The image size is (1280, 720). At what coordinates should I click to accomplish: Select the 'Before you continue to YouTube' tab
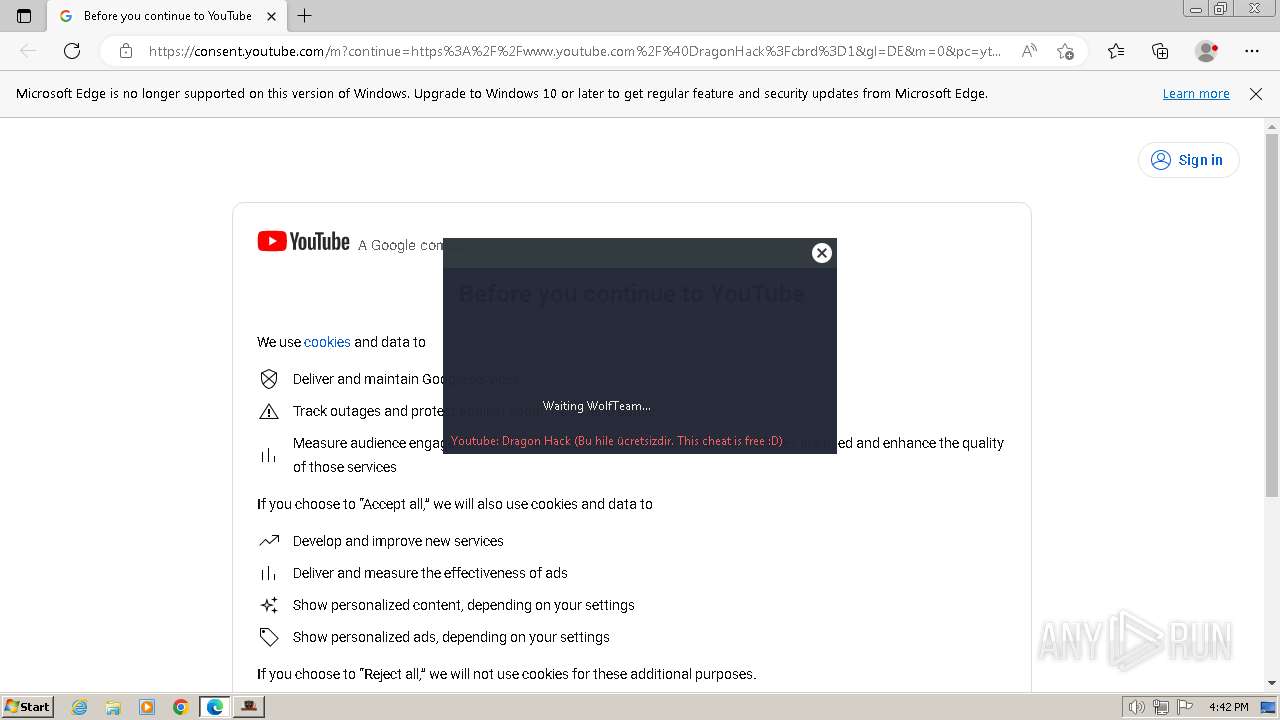tap(167, 16)
